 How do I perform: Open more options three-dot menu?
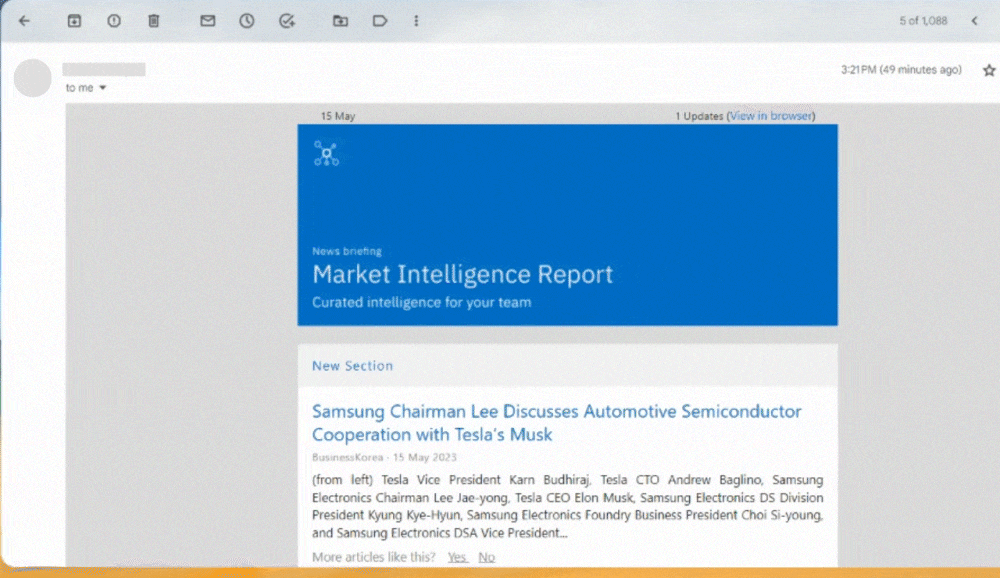(x=416, y=21)
